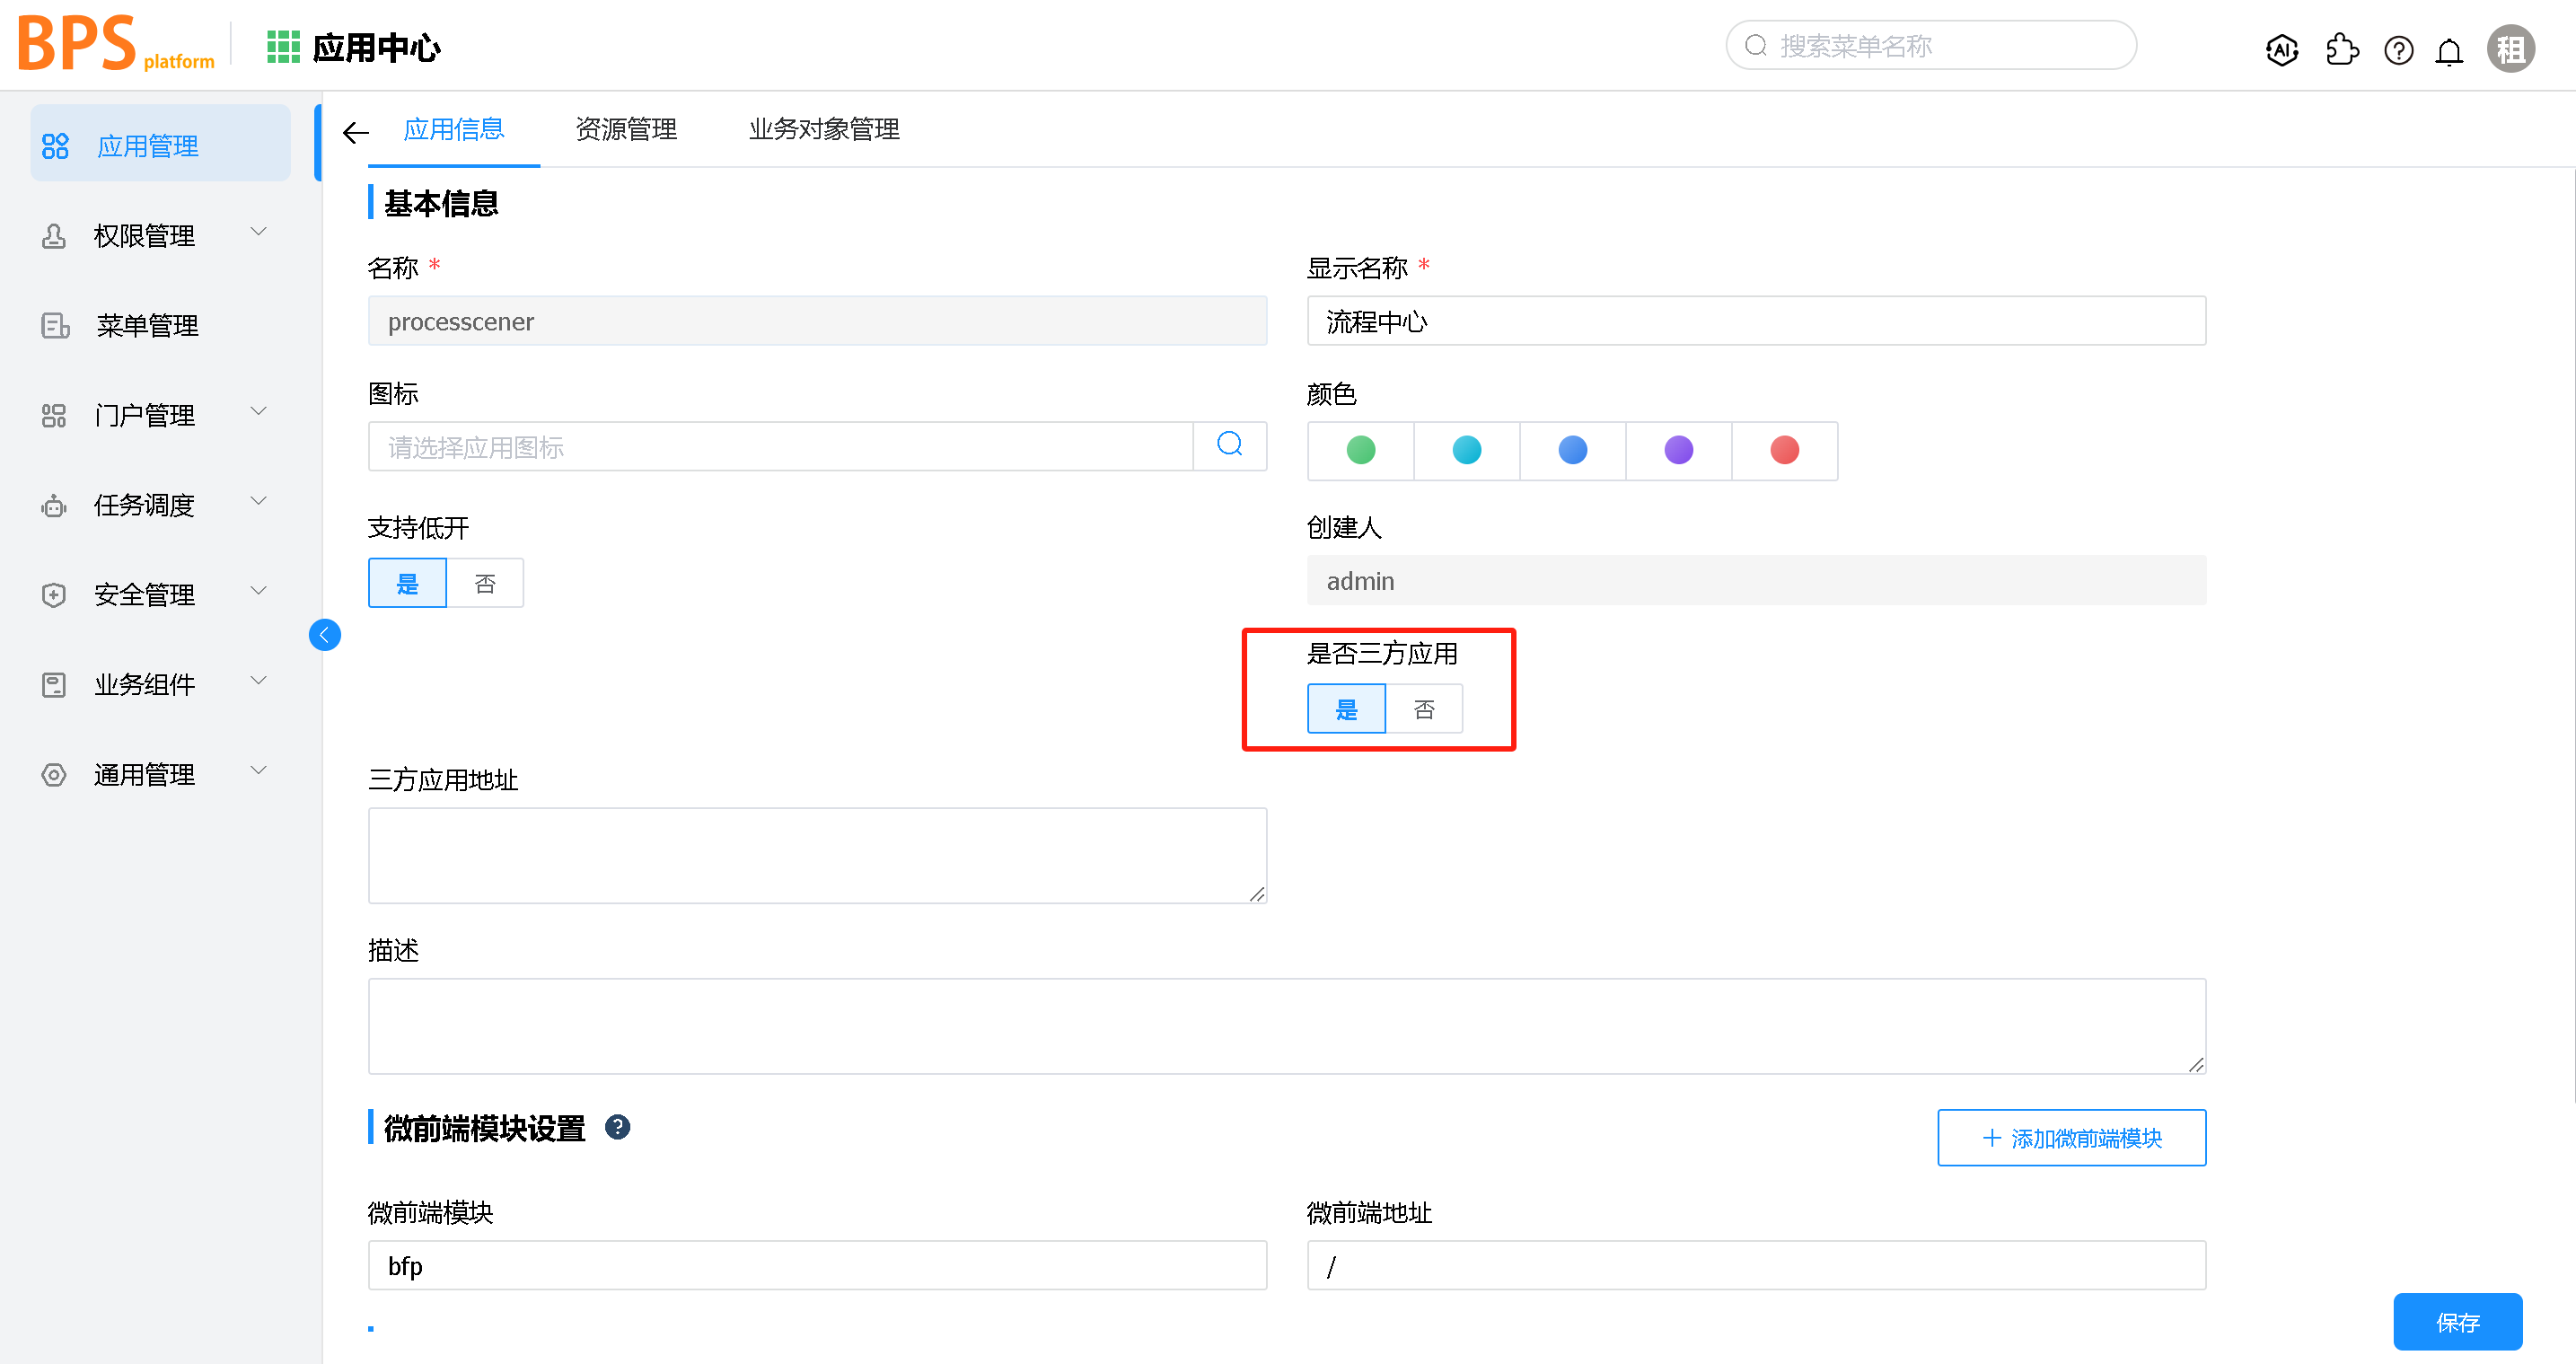Switch to the 资源管理 tab
This screenshot has height=1364, width=2576.
pyautogui.click(x=626, y=129)
